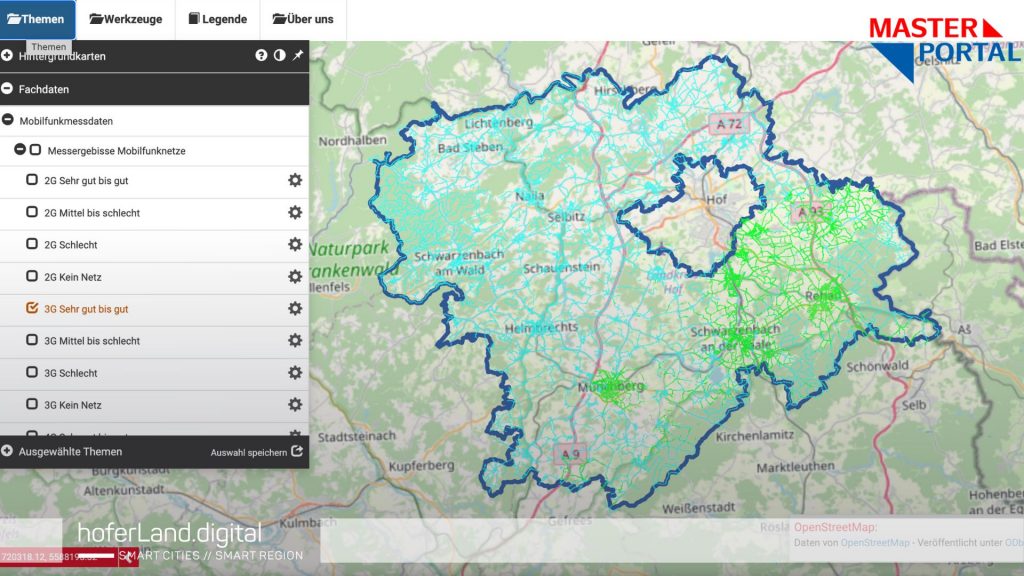Screen dimensions: 1024x576
Task: Check the 3G Kein Netz layer
Action: coord(32,404)
